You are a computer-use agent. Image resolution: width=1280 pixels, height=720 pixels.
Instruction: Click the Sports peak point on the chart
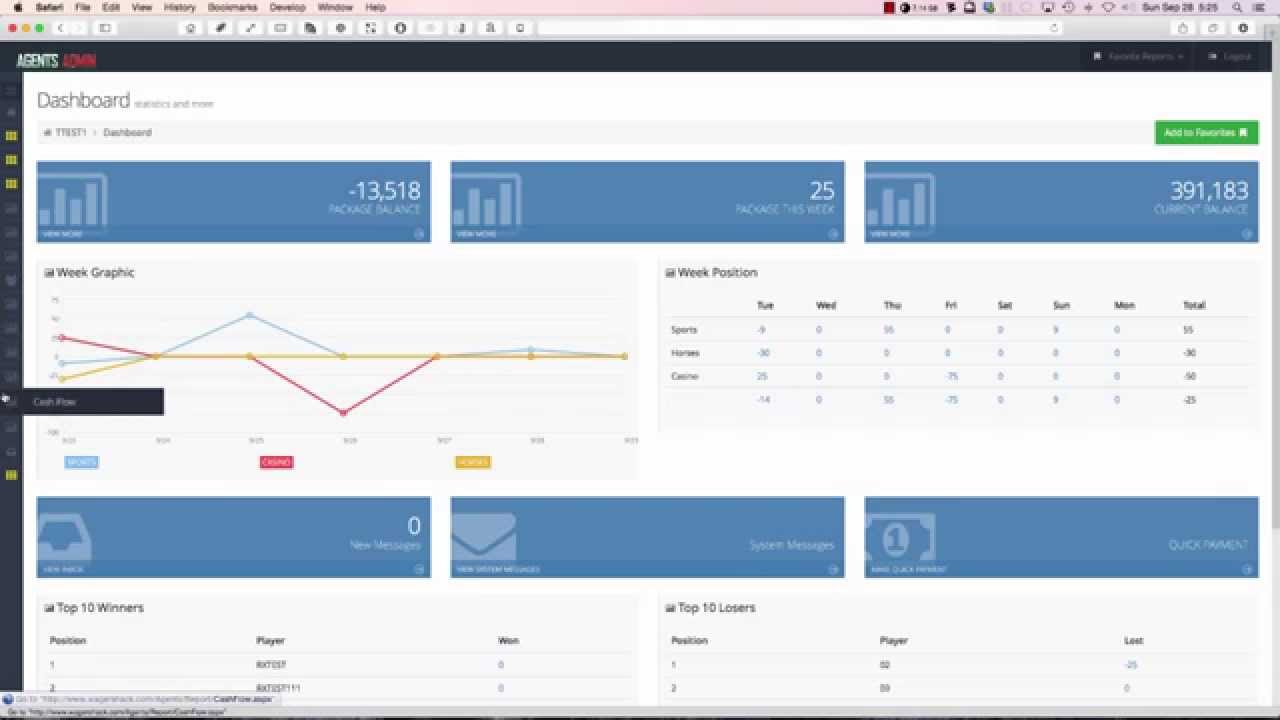click(x=249, y=315)
